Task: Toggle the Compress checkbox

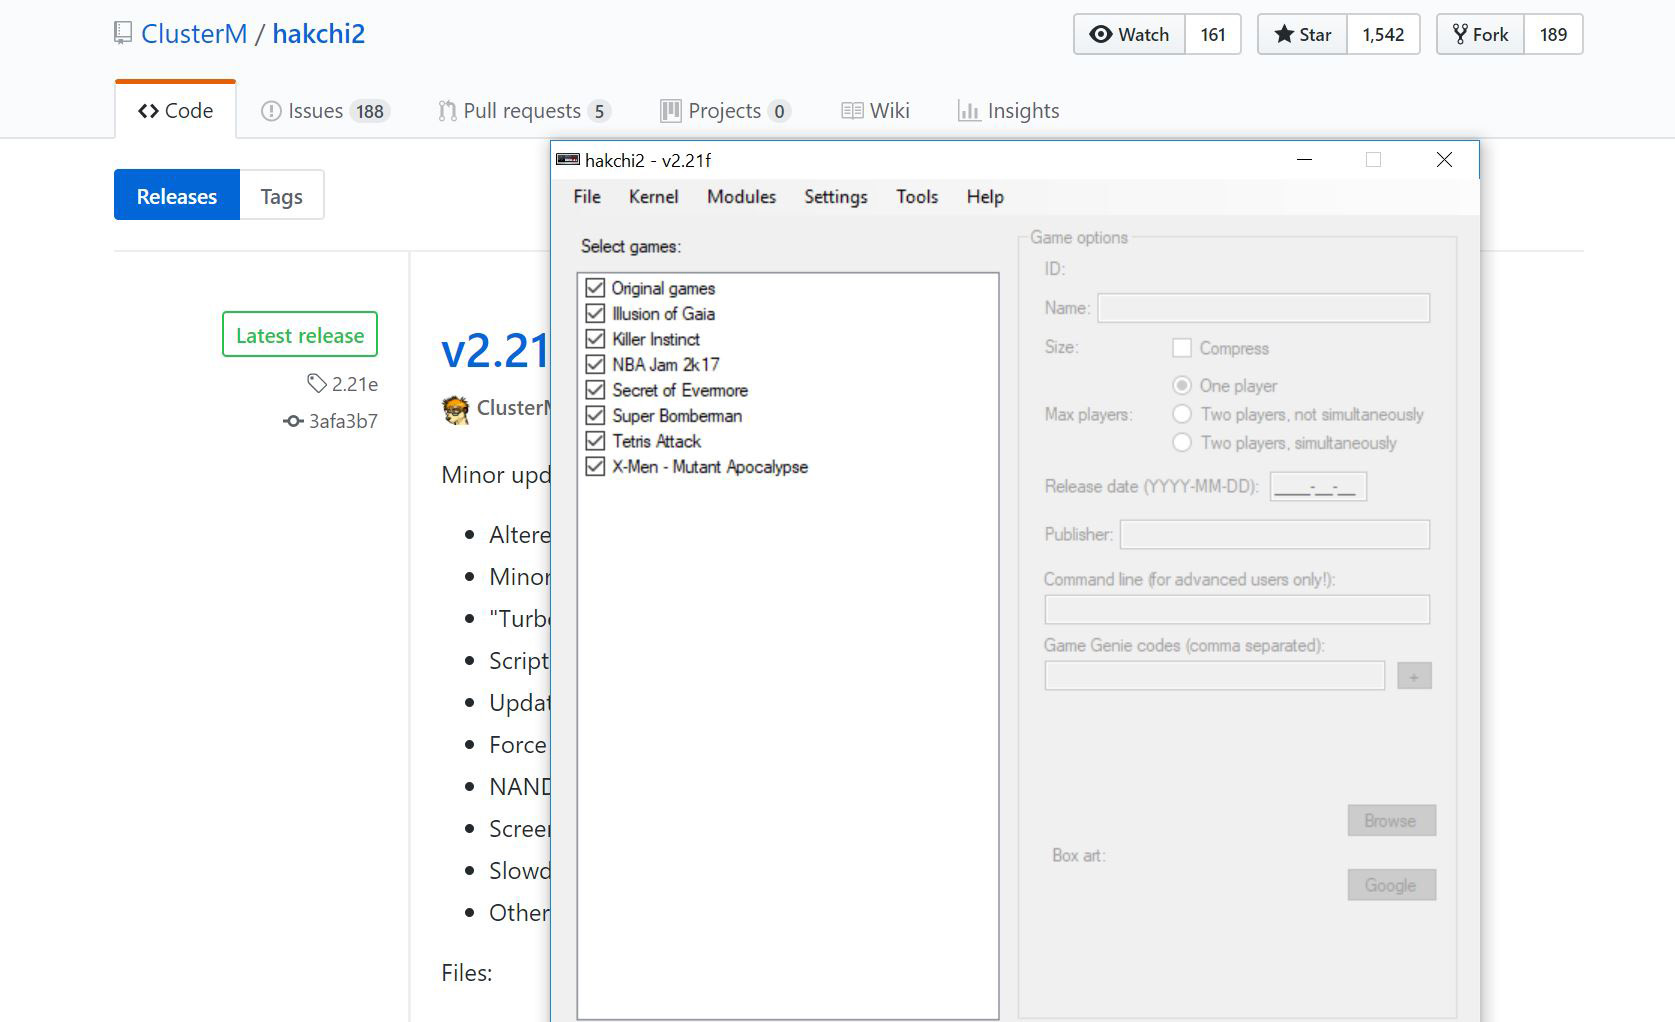Action: click(x=1182, y=348)
